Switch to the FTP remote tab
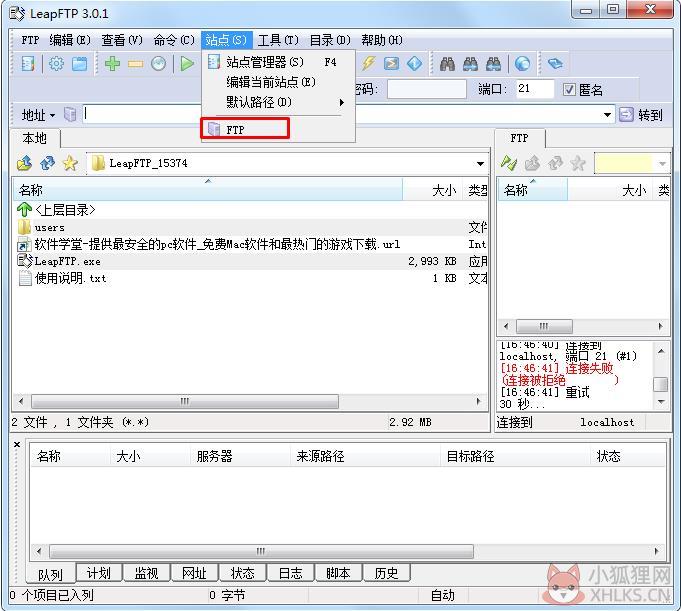Screen dimensions: 681x611 (x=519, y=139)
